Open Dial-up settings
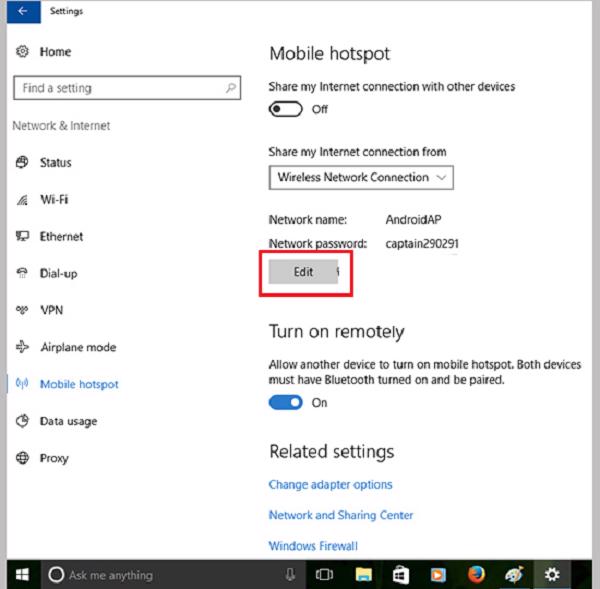 tap(58, 274)
